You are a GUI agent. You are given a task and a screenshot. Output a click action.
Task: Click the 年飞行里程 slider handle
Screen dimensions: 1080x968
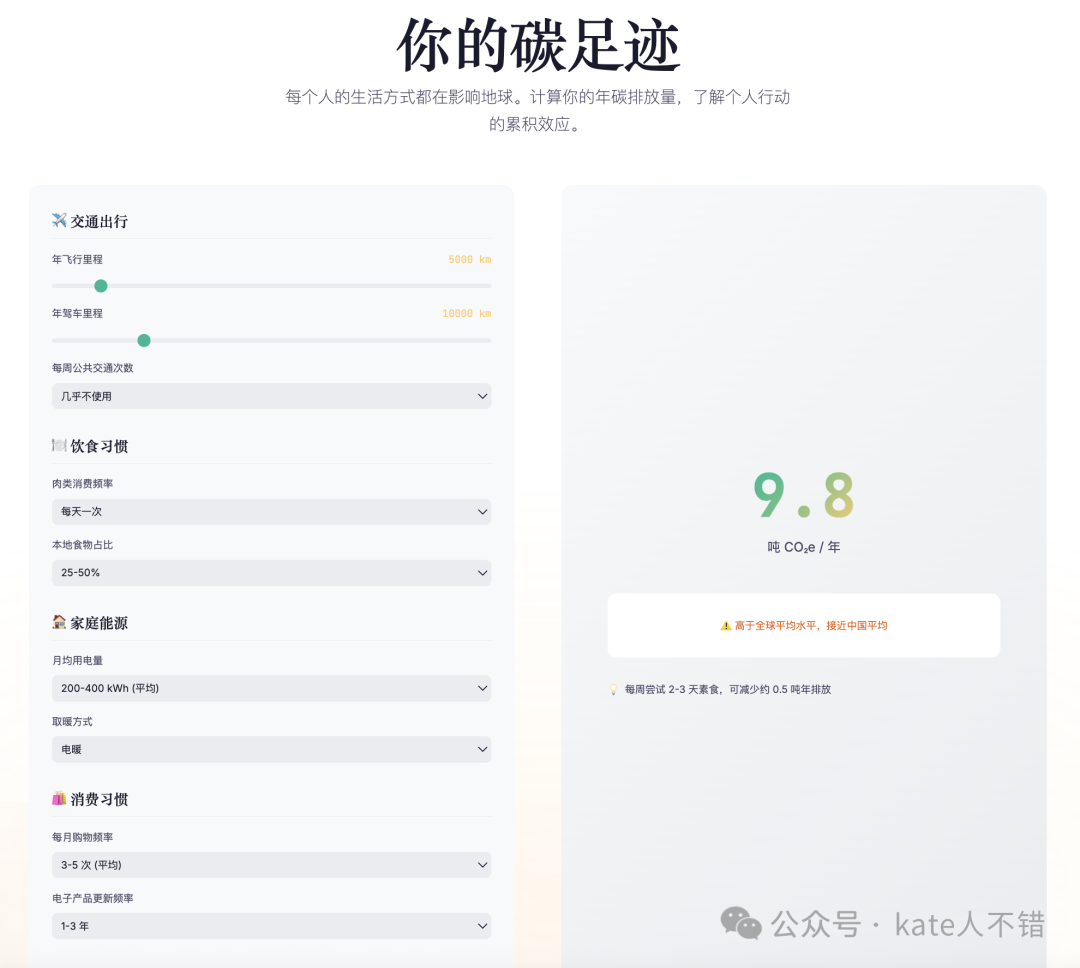coord(100,285)
